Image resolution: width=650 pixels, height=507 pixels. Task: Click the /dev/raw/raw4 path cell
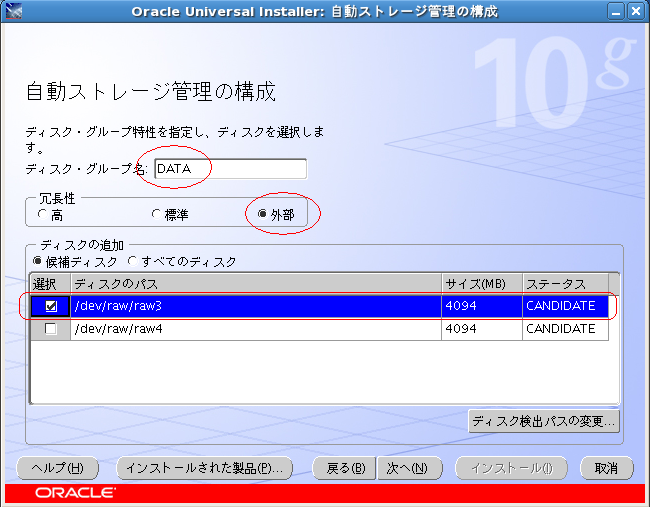coord(256,329)
